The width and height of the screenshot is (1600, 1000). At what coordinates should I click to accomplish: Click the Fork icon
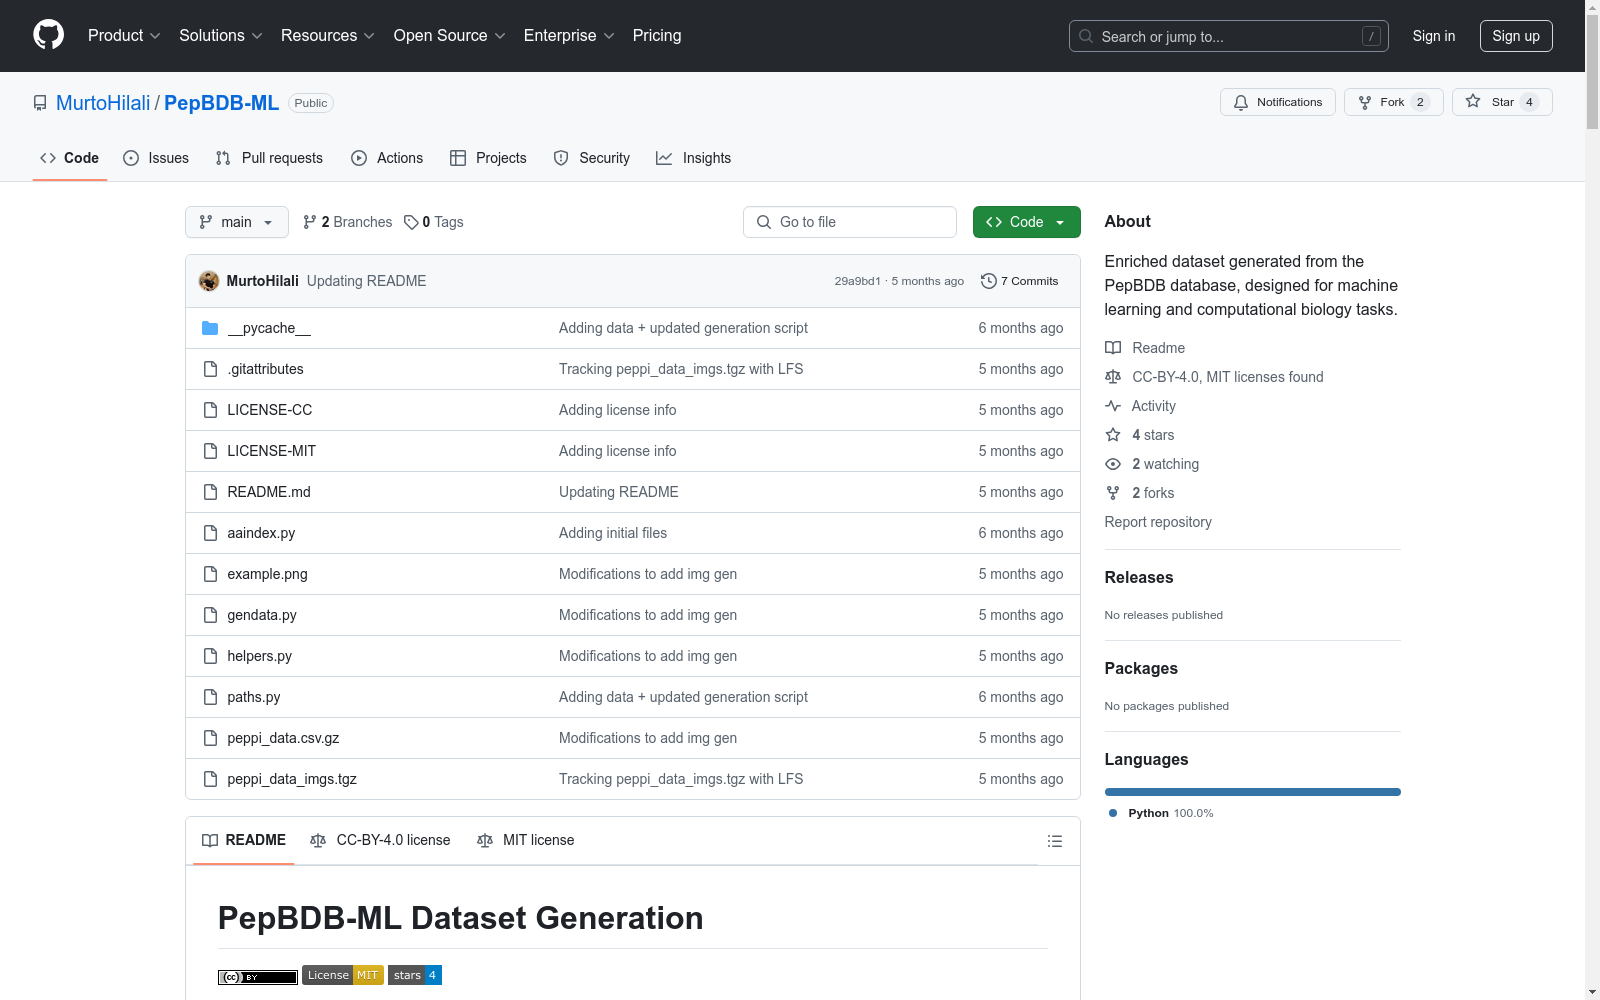pos(1365,102)
